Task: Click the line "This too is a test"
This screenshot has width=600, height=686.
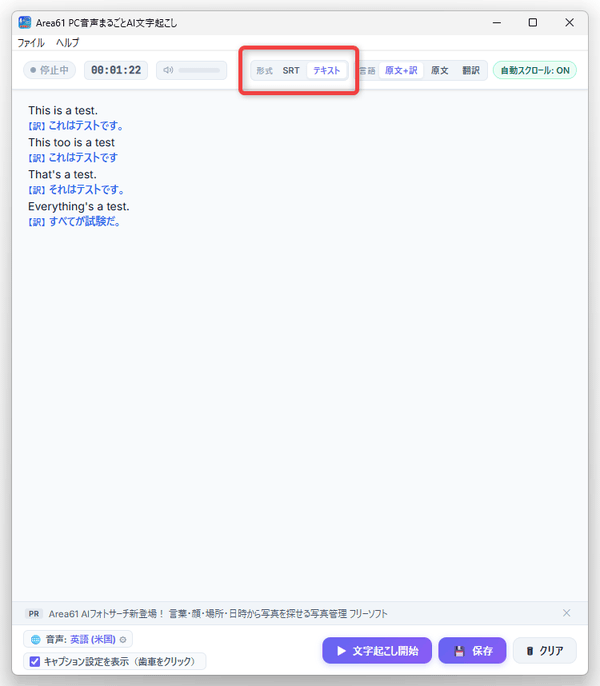Action: (x=71, y=142)
